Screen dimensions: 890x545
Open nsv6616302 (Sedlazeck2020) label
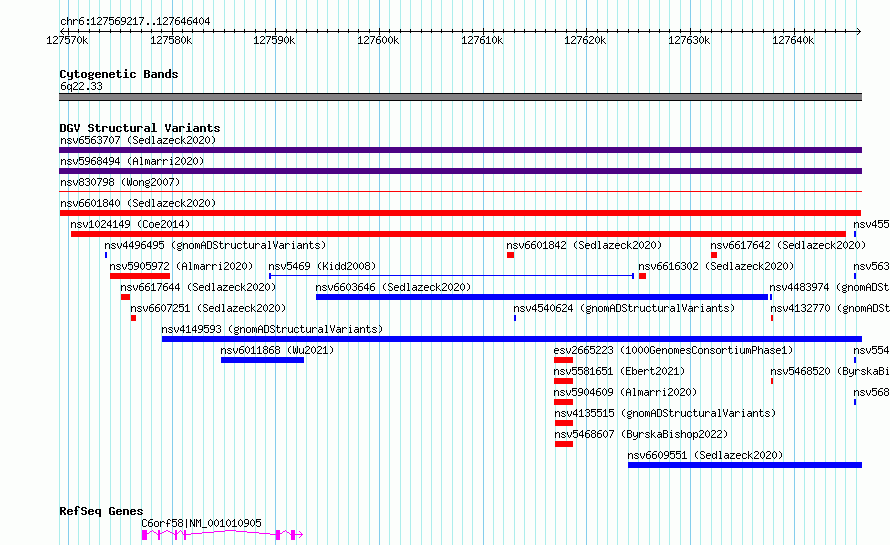(716, 266)
